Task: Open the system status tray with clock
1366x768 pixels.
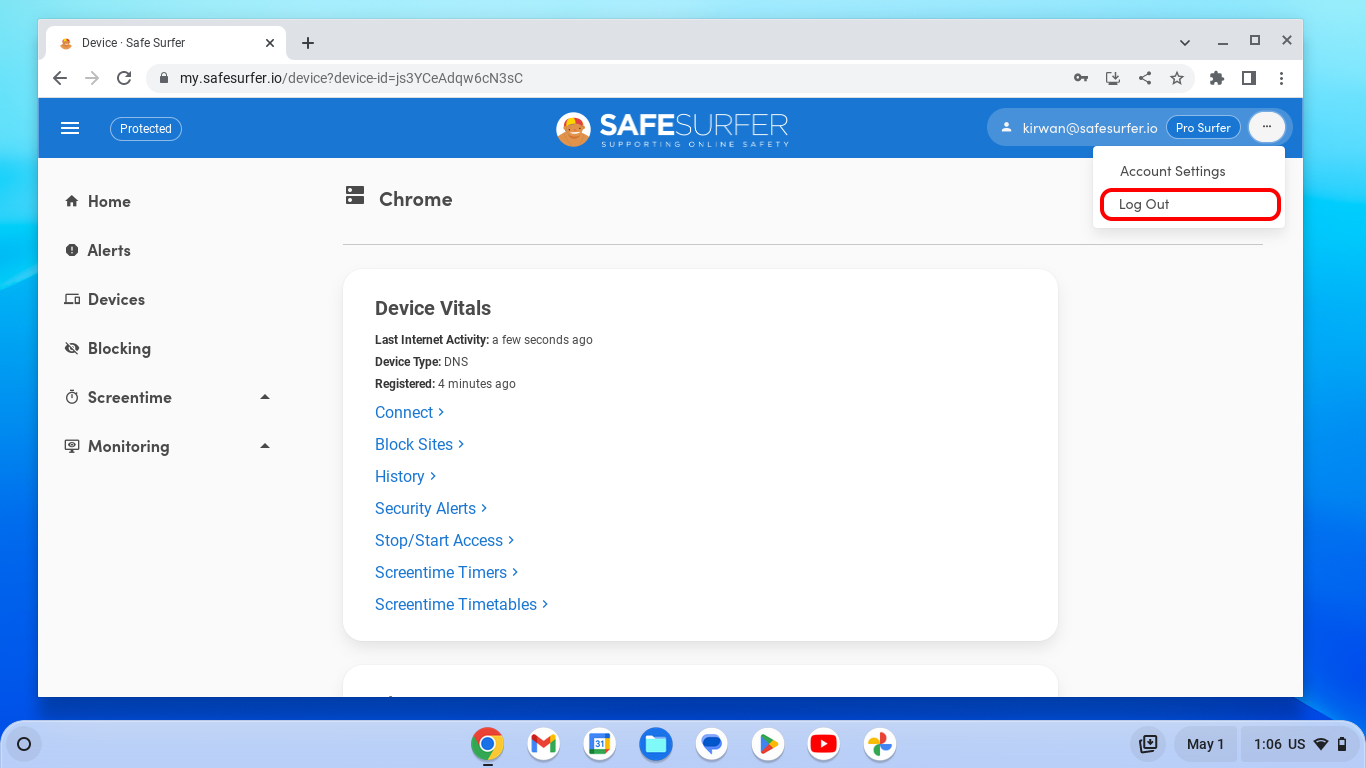Action: 1300,744
